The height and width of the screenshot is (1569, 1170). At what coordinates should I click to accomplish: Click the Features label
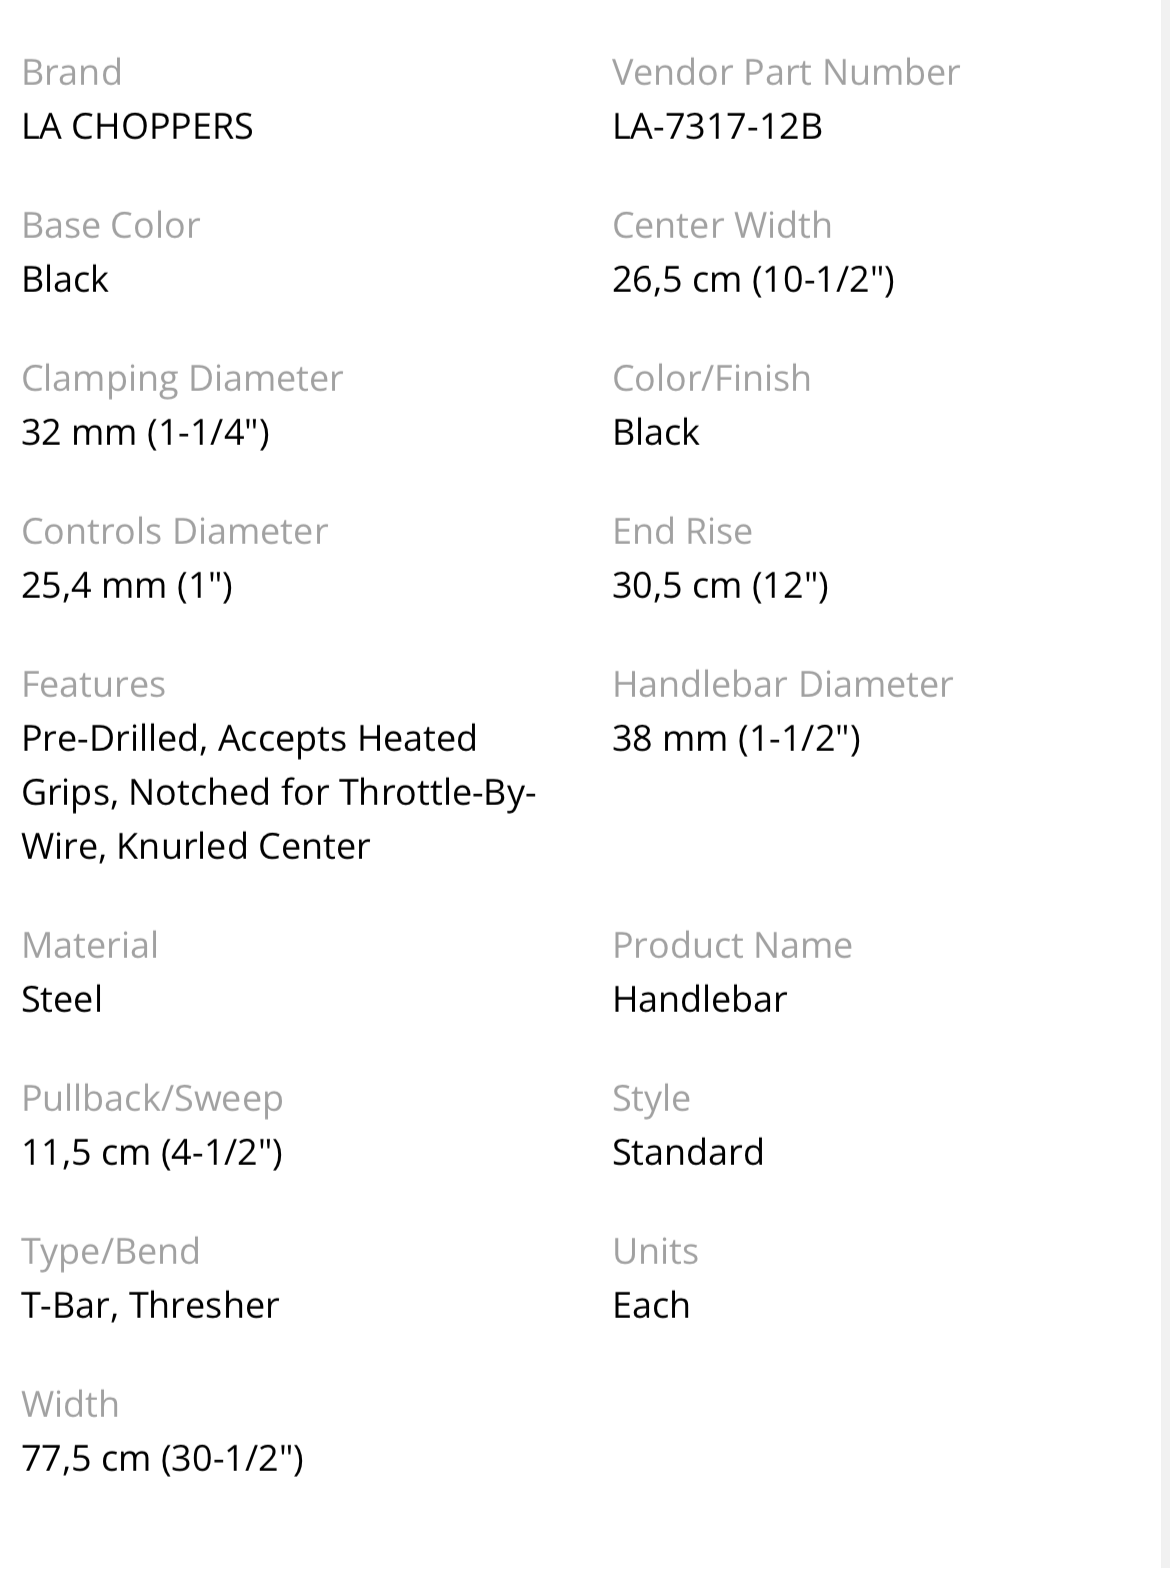[93, 684]
